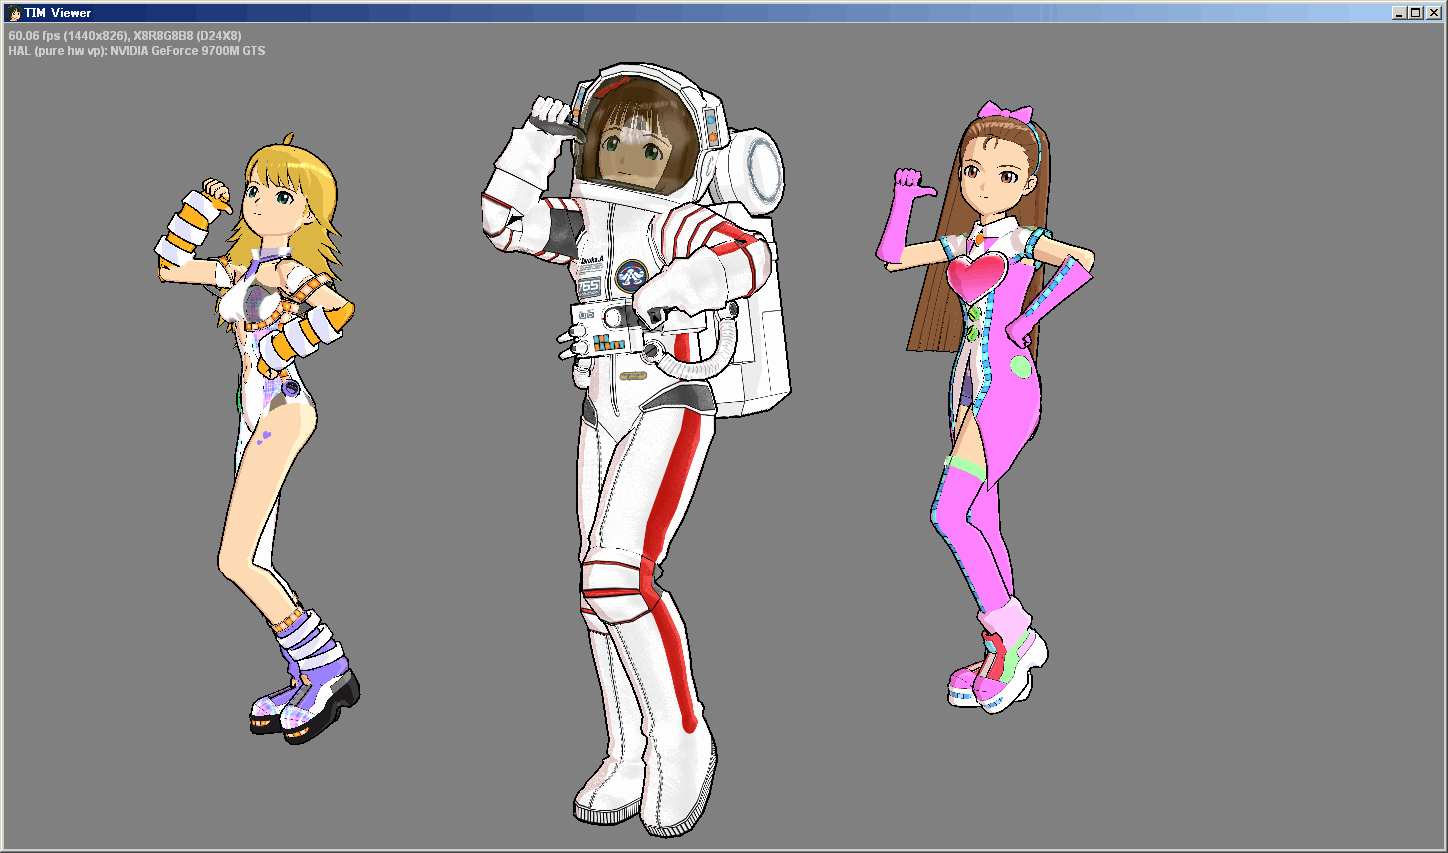Click the "TIM Viewer" title text
The height and width of the screenshot is (853, 1448).
coord(58,13)
